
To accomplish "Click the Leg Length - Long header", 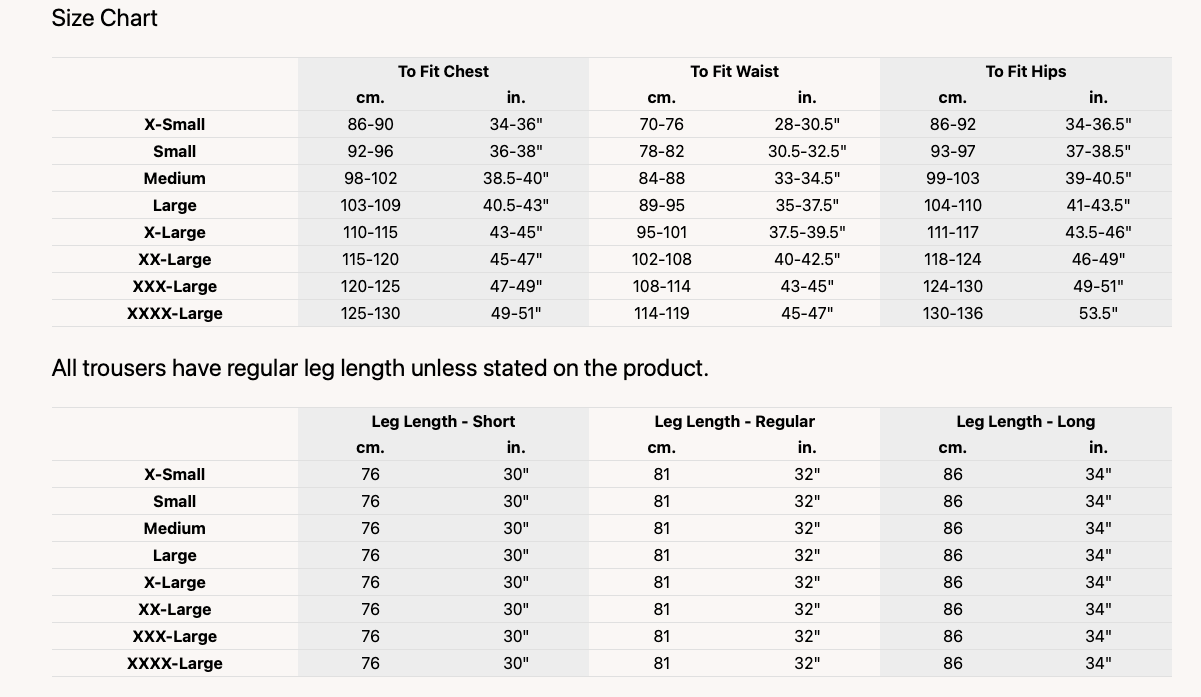I will [x=1025, y=421].
